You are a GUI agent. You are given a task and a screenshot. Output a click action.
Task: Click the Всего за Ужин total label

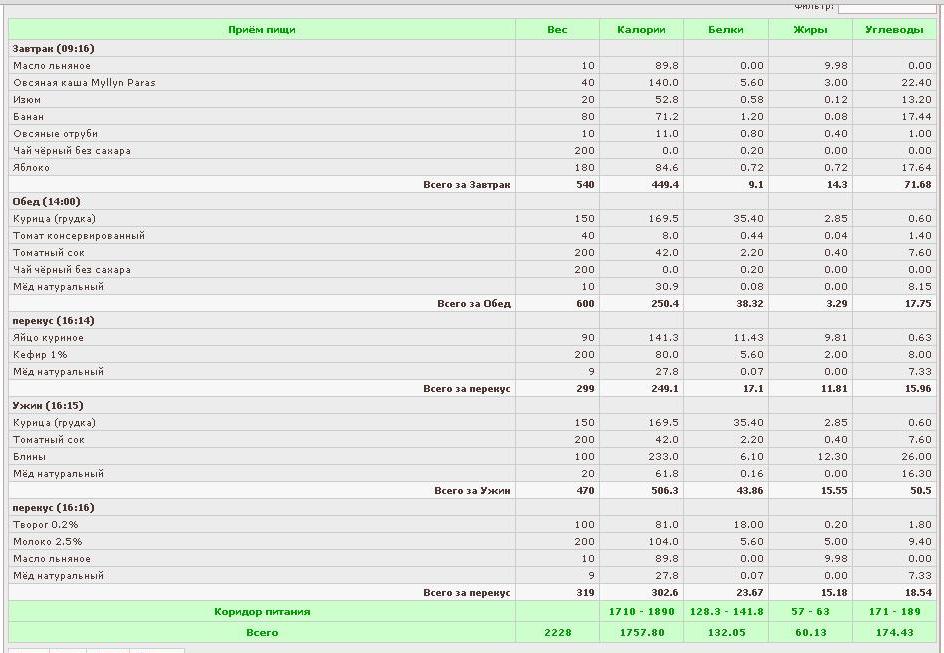472,491
